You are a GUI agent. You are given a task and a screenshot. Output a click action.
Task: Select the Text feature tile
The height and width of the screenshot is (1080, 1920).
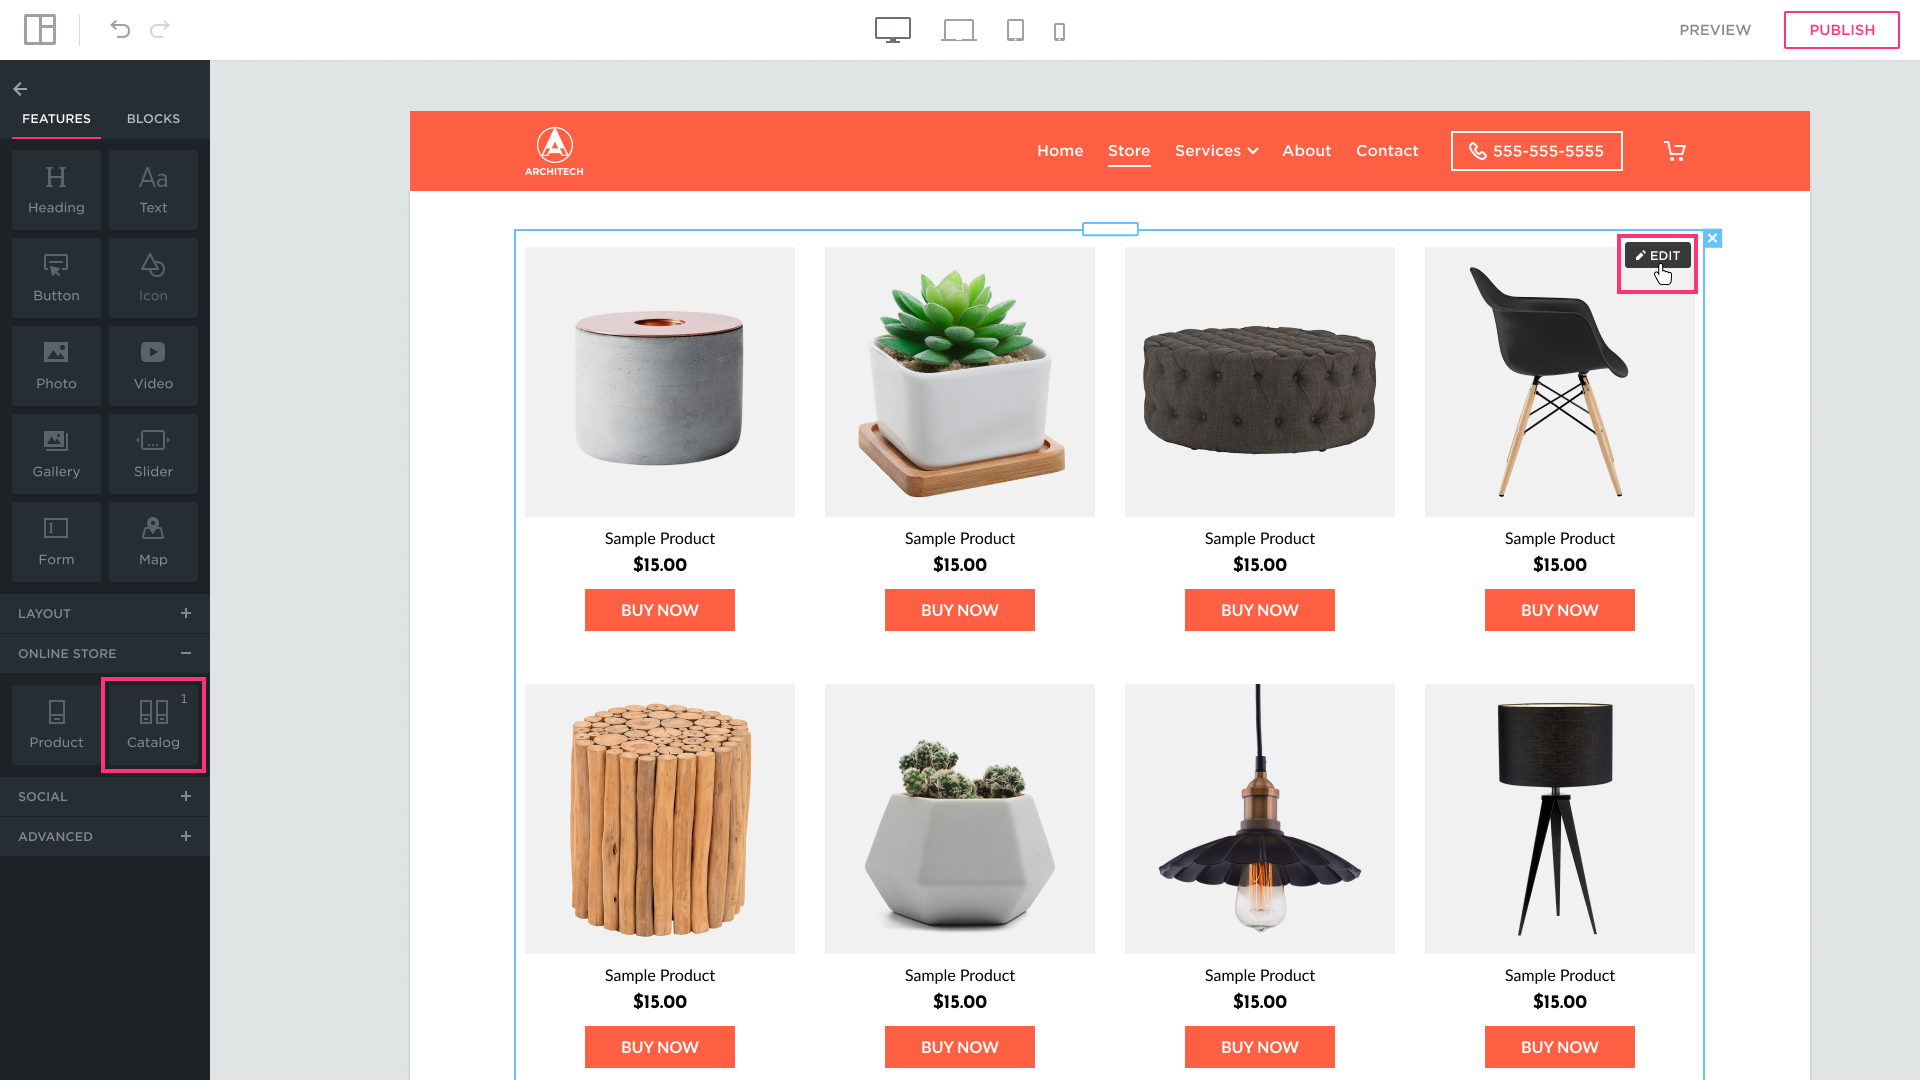153,190
